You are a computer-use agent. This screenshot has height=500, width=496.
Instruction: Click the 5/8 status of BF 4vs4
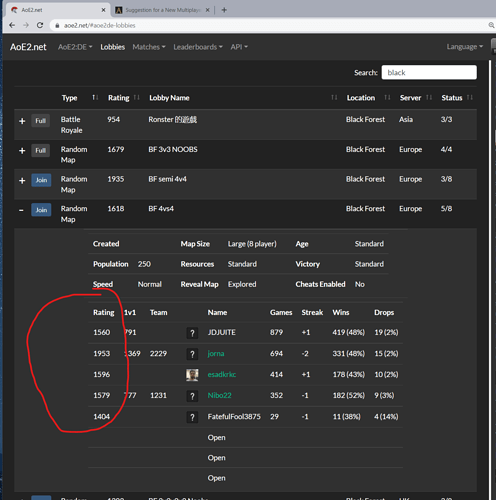coord(446,209)
